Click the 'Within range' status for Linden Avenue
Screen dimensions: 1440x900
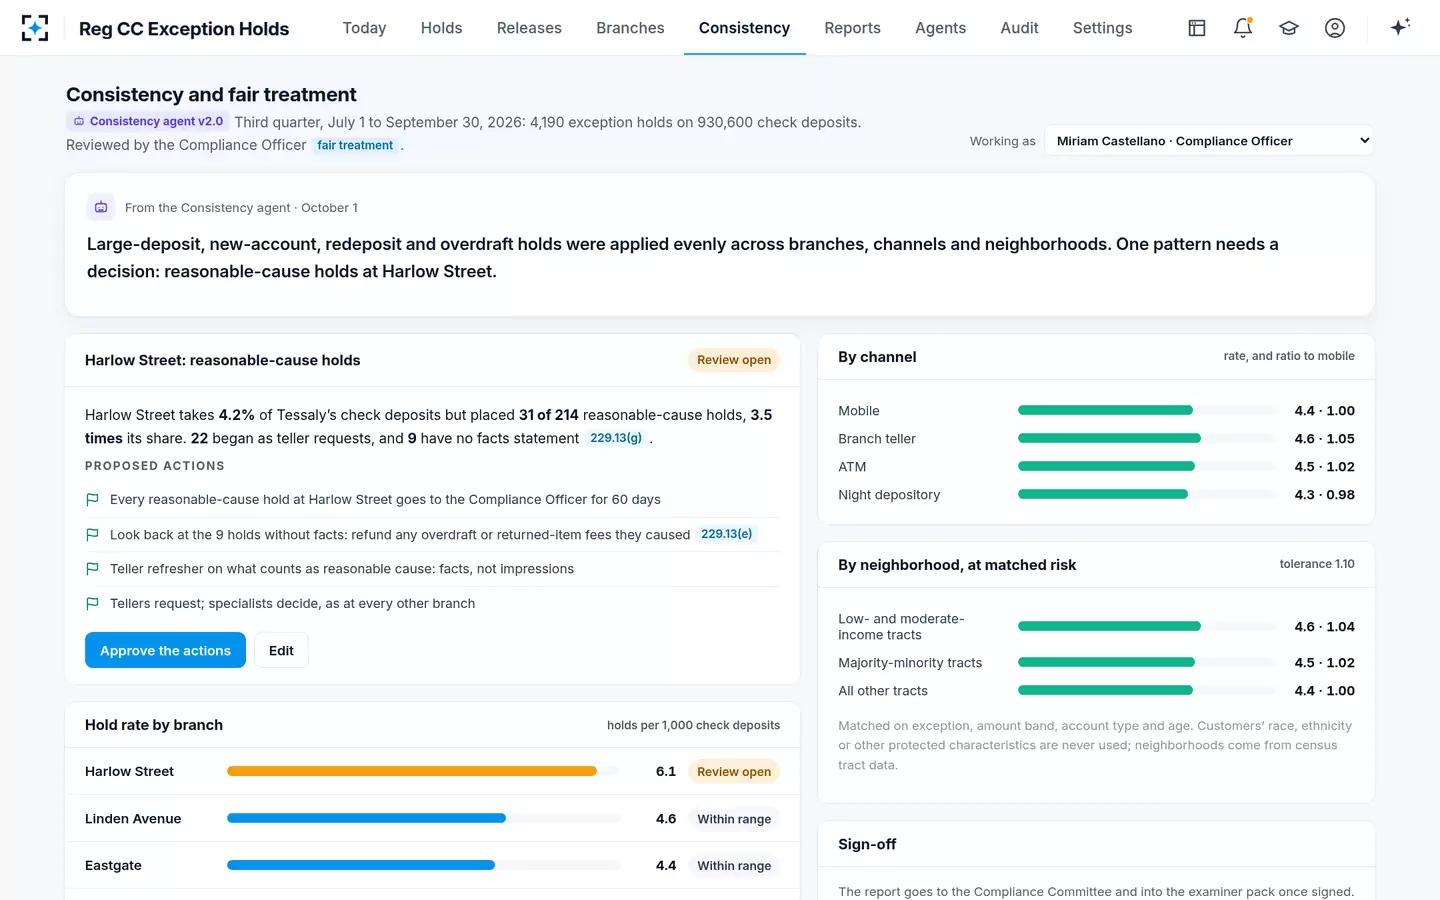[734, 819]
